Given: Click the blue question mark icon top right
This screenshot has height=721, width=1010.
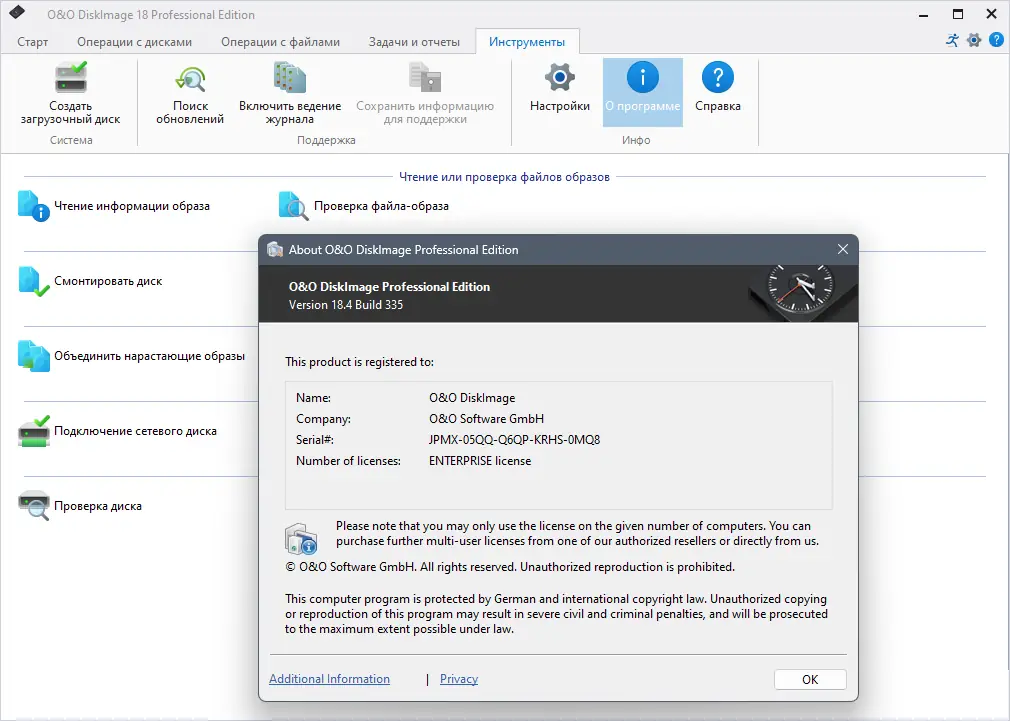Looking at the screenshot, I should coord(996,40).
